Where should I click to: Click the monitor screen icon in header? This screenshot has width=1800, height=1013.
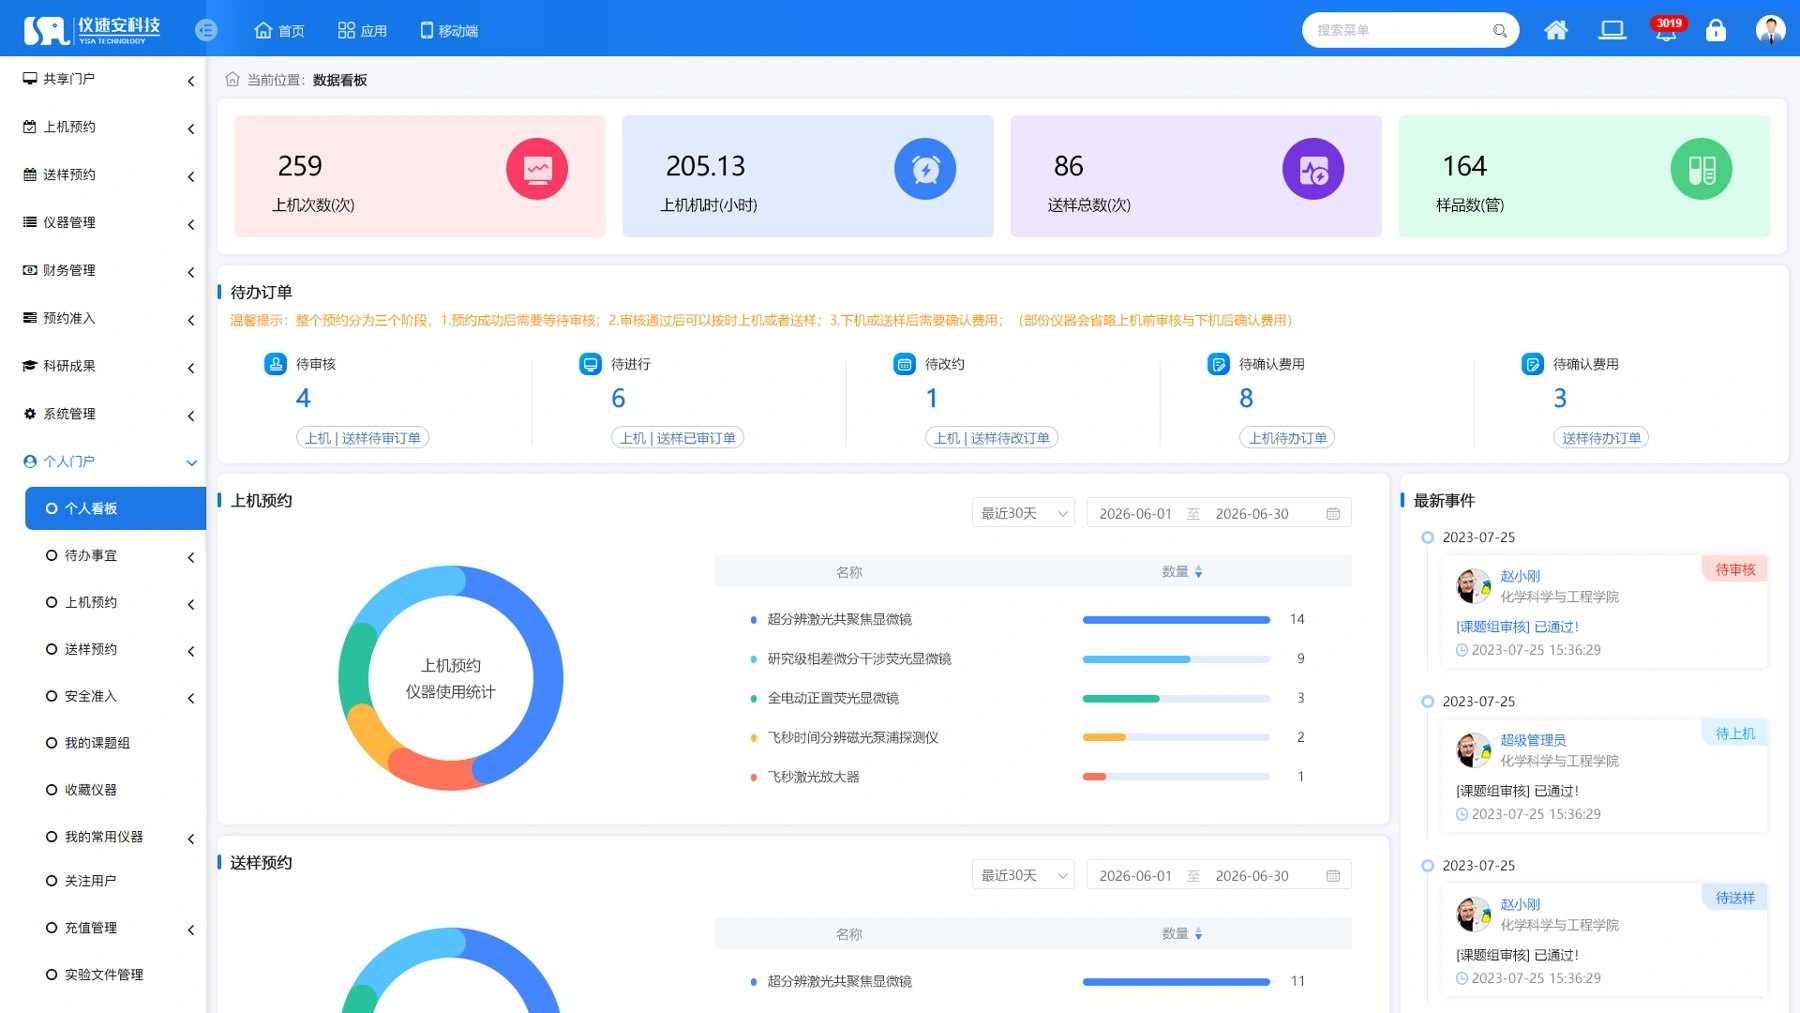coord(1612,30)
